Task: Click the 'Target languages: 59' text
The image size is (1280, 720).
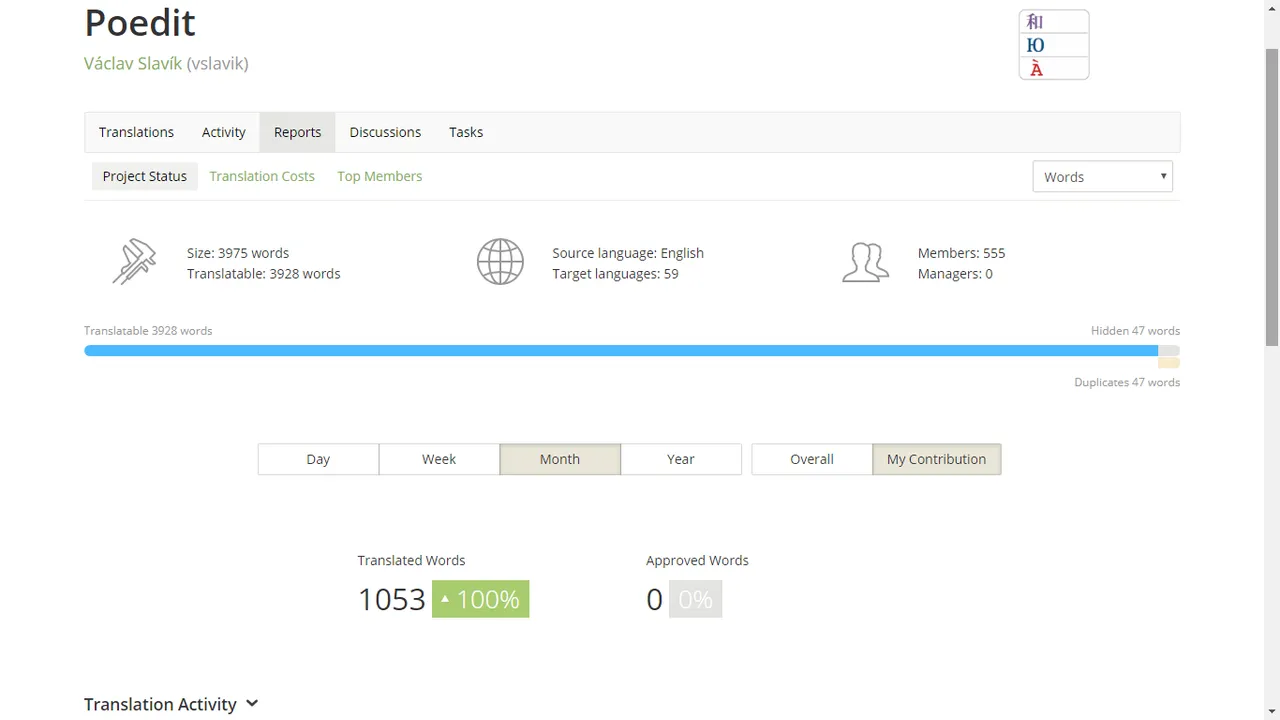Action: click(615, 274)
